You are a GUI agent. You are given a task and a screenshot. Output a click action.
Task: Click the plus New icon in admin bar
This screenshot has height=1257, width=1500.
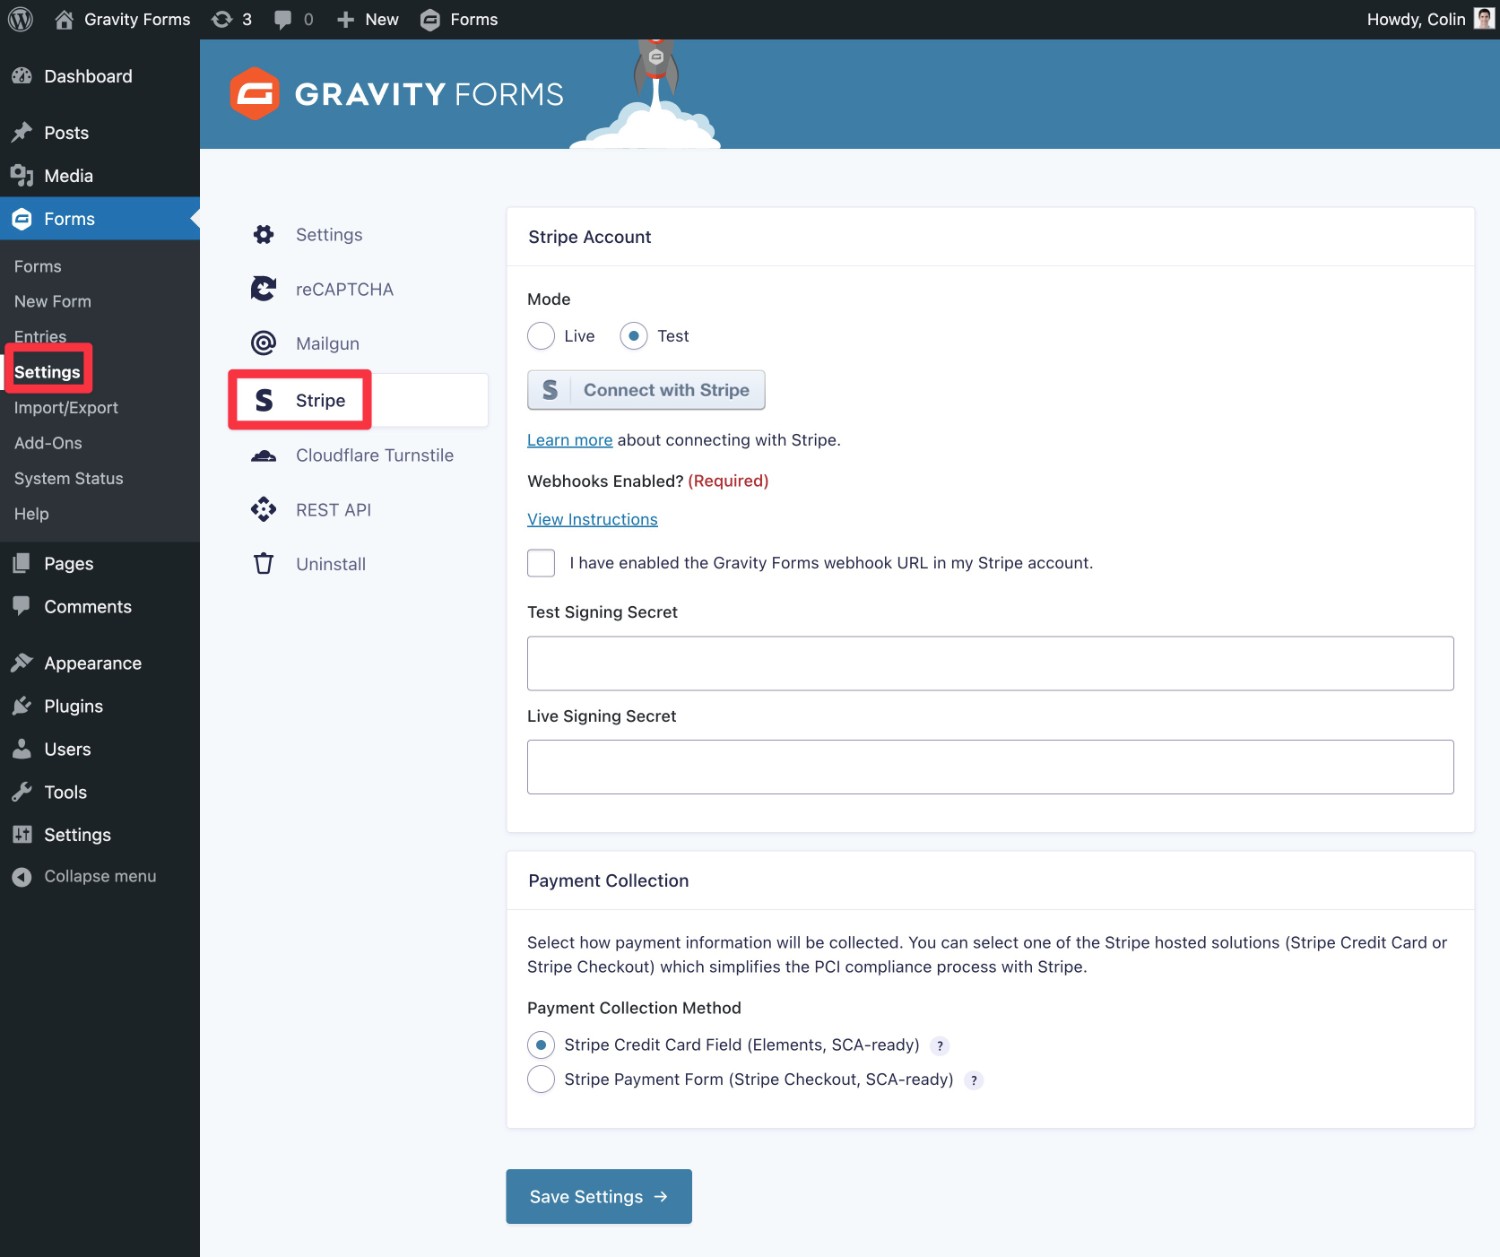point(345,19)
